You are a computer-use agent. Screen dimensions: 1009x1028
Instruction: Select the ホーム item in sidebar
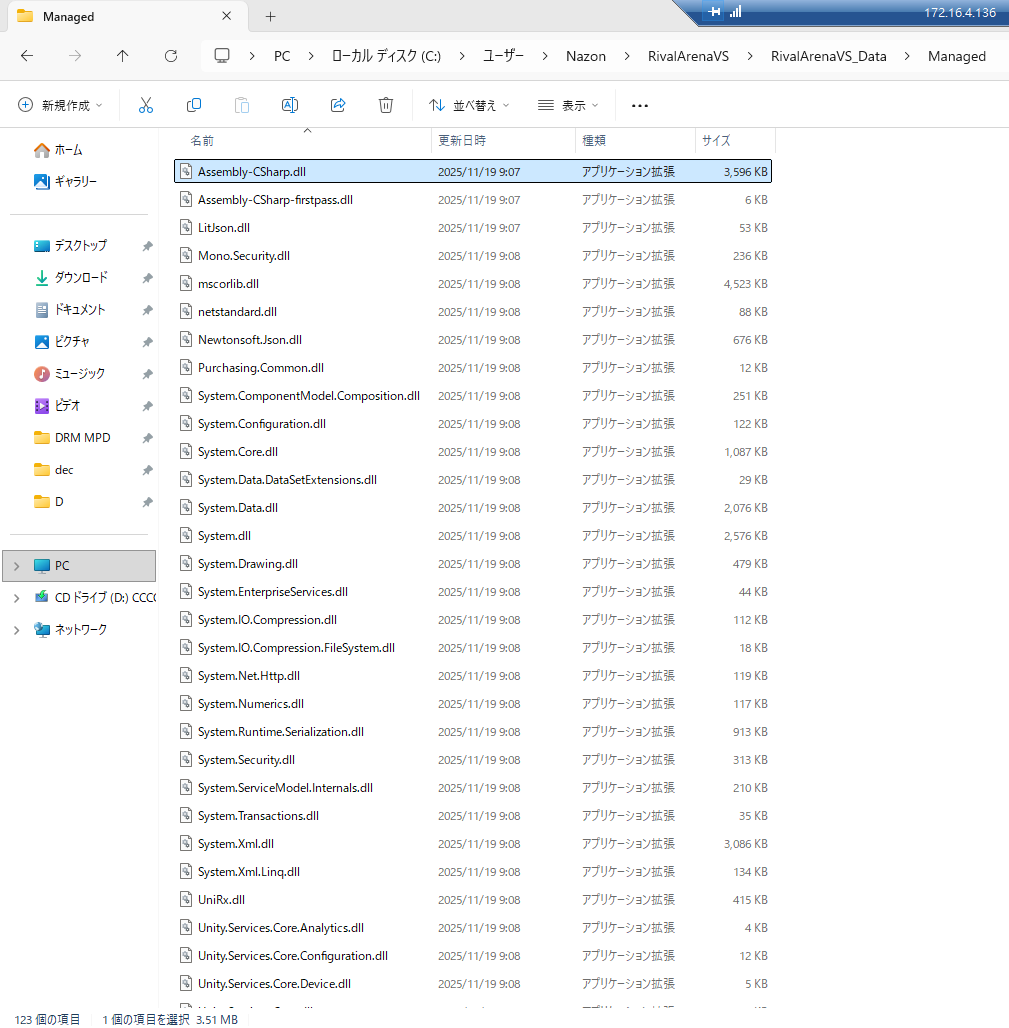pyautogui.click(x=68, y=150)
